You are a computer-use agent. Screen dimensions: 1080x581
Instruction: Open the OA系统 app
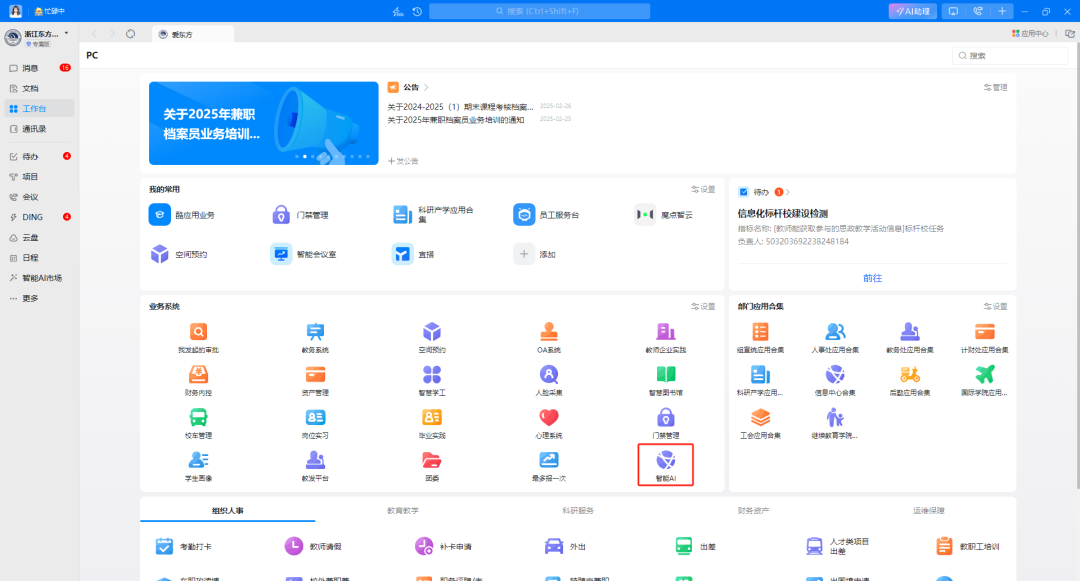click(x=548, y=332)
